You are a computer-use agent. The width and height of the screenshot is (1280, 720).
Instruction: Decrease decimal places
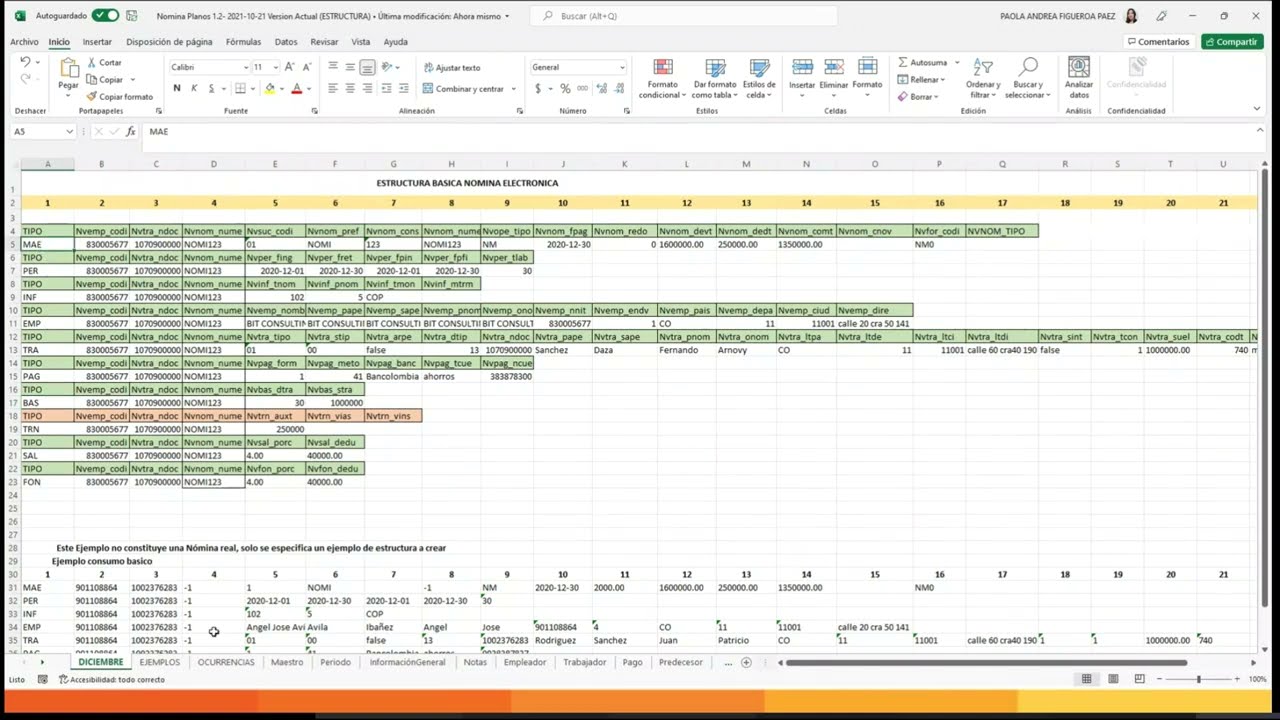point(617,88)
